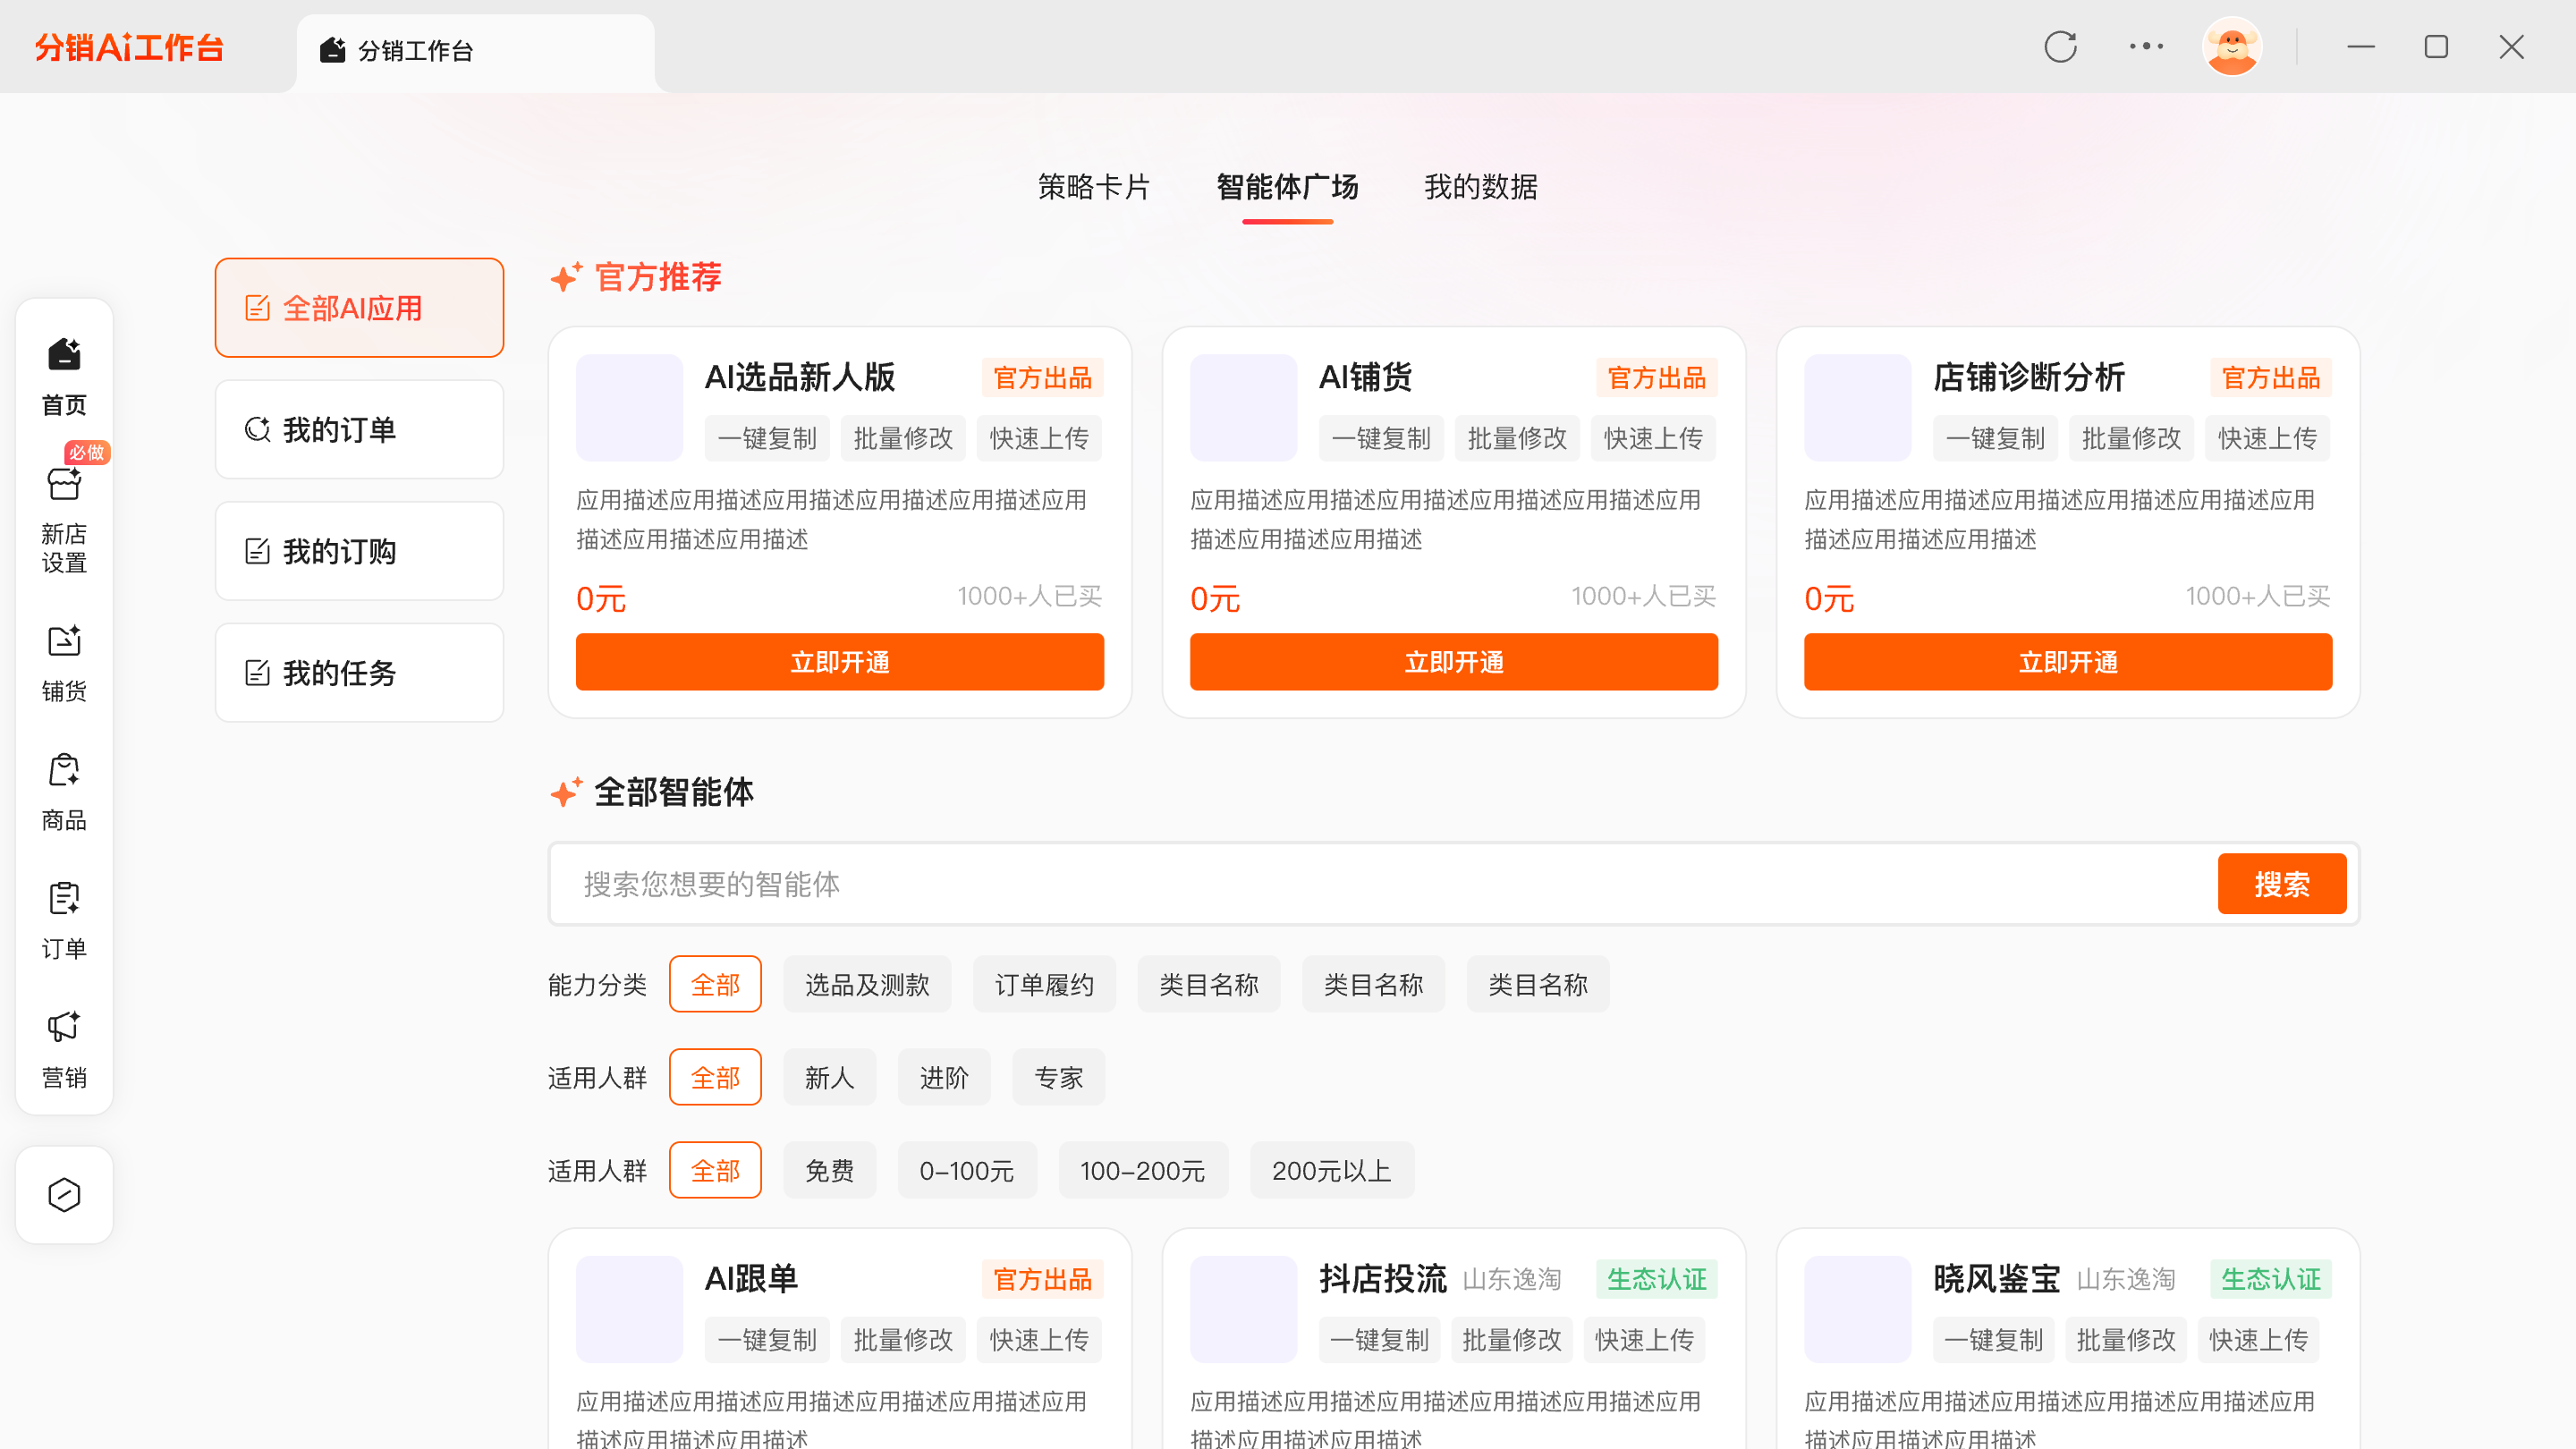Screen dimensions: 2576x1449
Task: Filter audience by 专家
Action: coord(1058,1078)
